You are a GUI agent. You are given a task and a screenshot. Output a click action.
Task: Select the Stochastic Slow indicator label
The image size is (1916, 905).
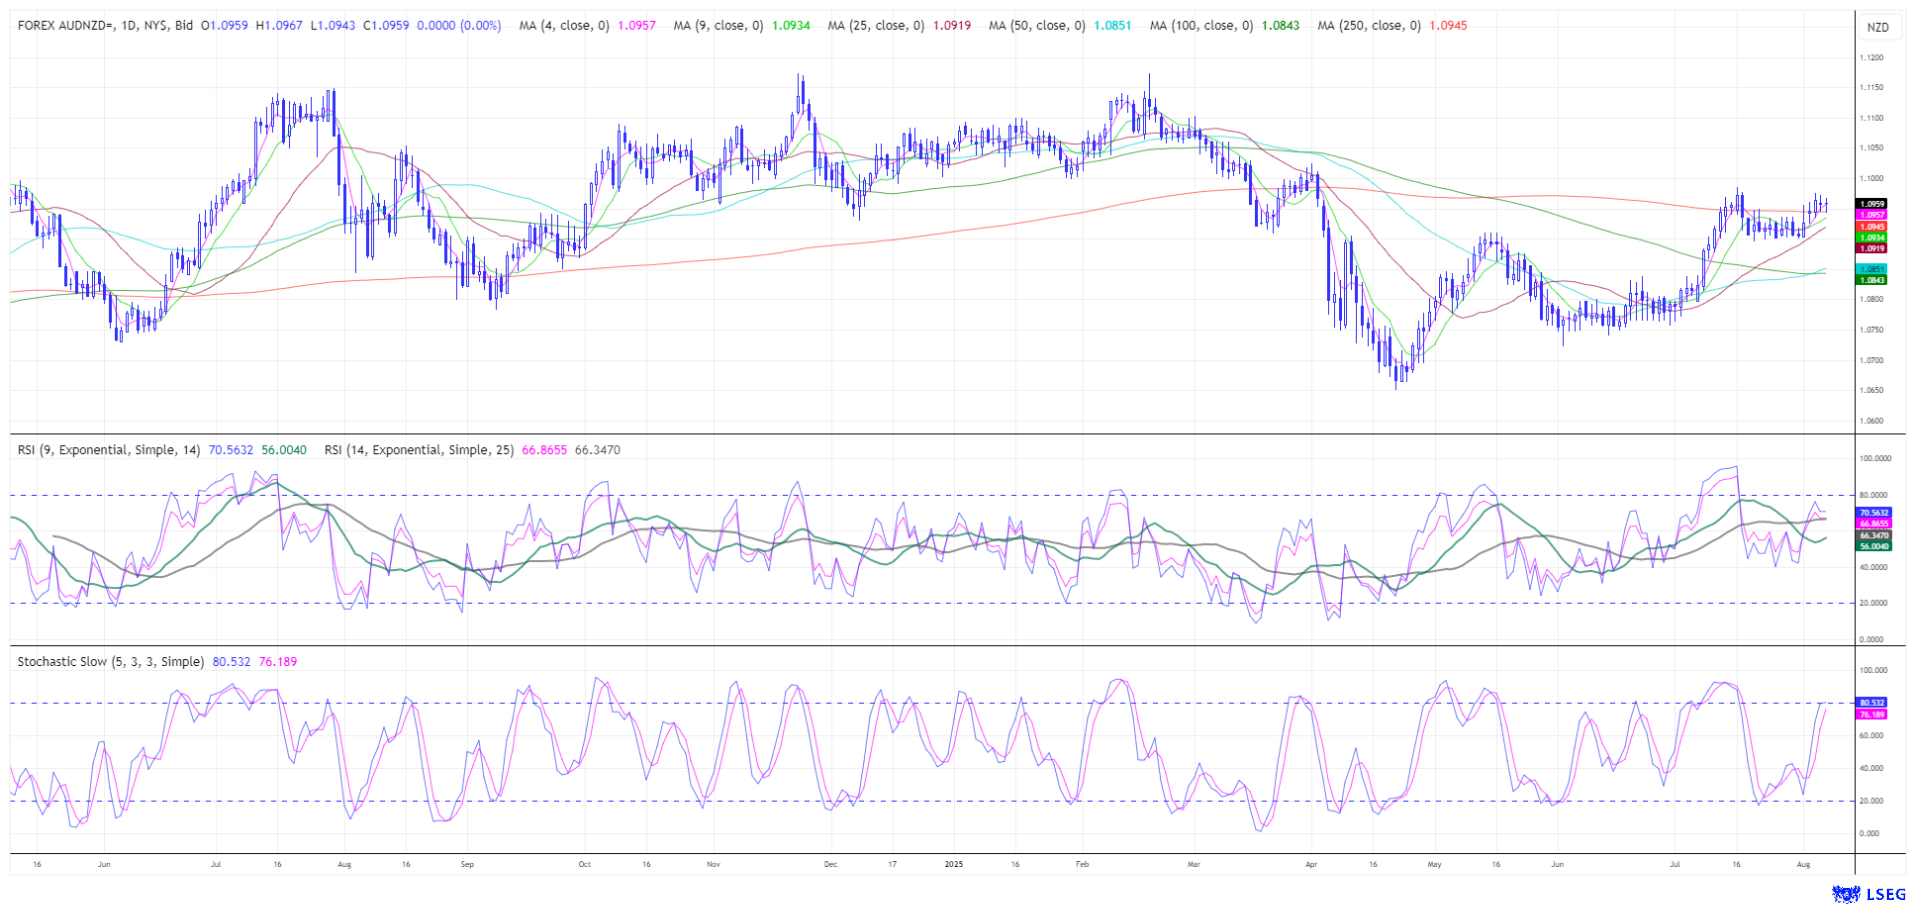[x=110, y=662]
